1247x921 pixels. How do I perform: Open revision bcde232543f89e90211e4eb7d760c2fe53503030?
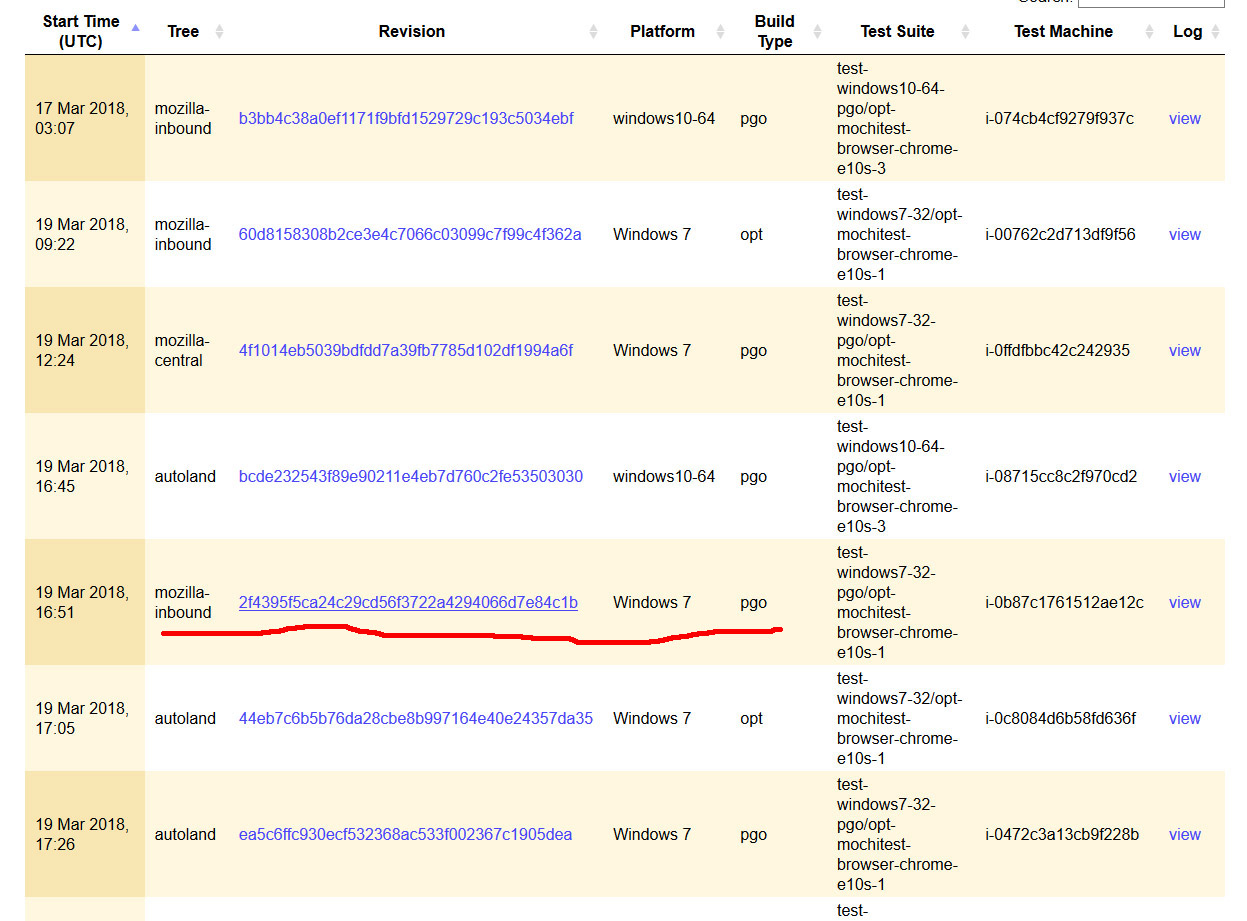411,476
